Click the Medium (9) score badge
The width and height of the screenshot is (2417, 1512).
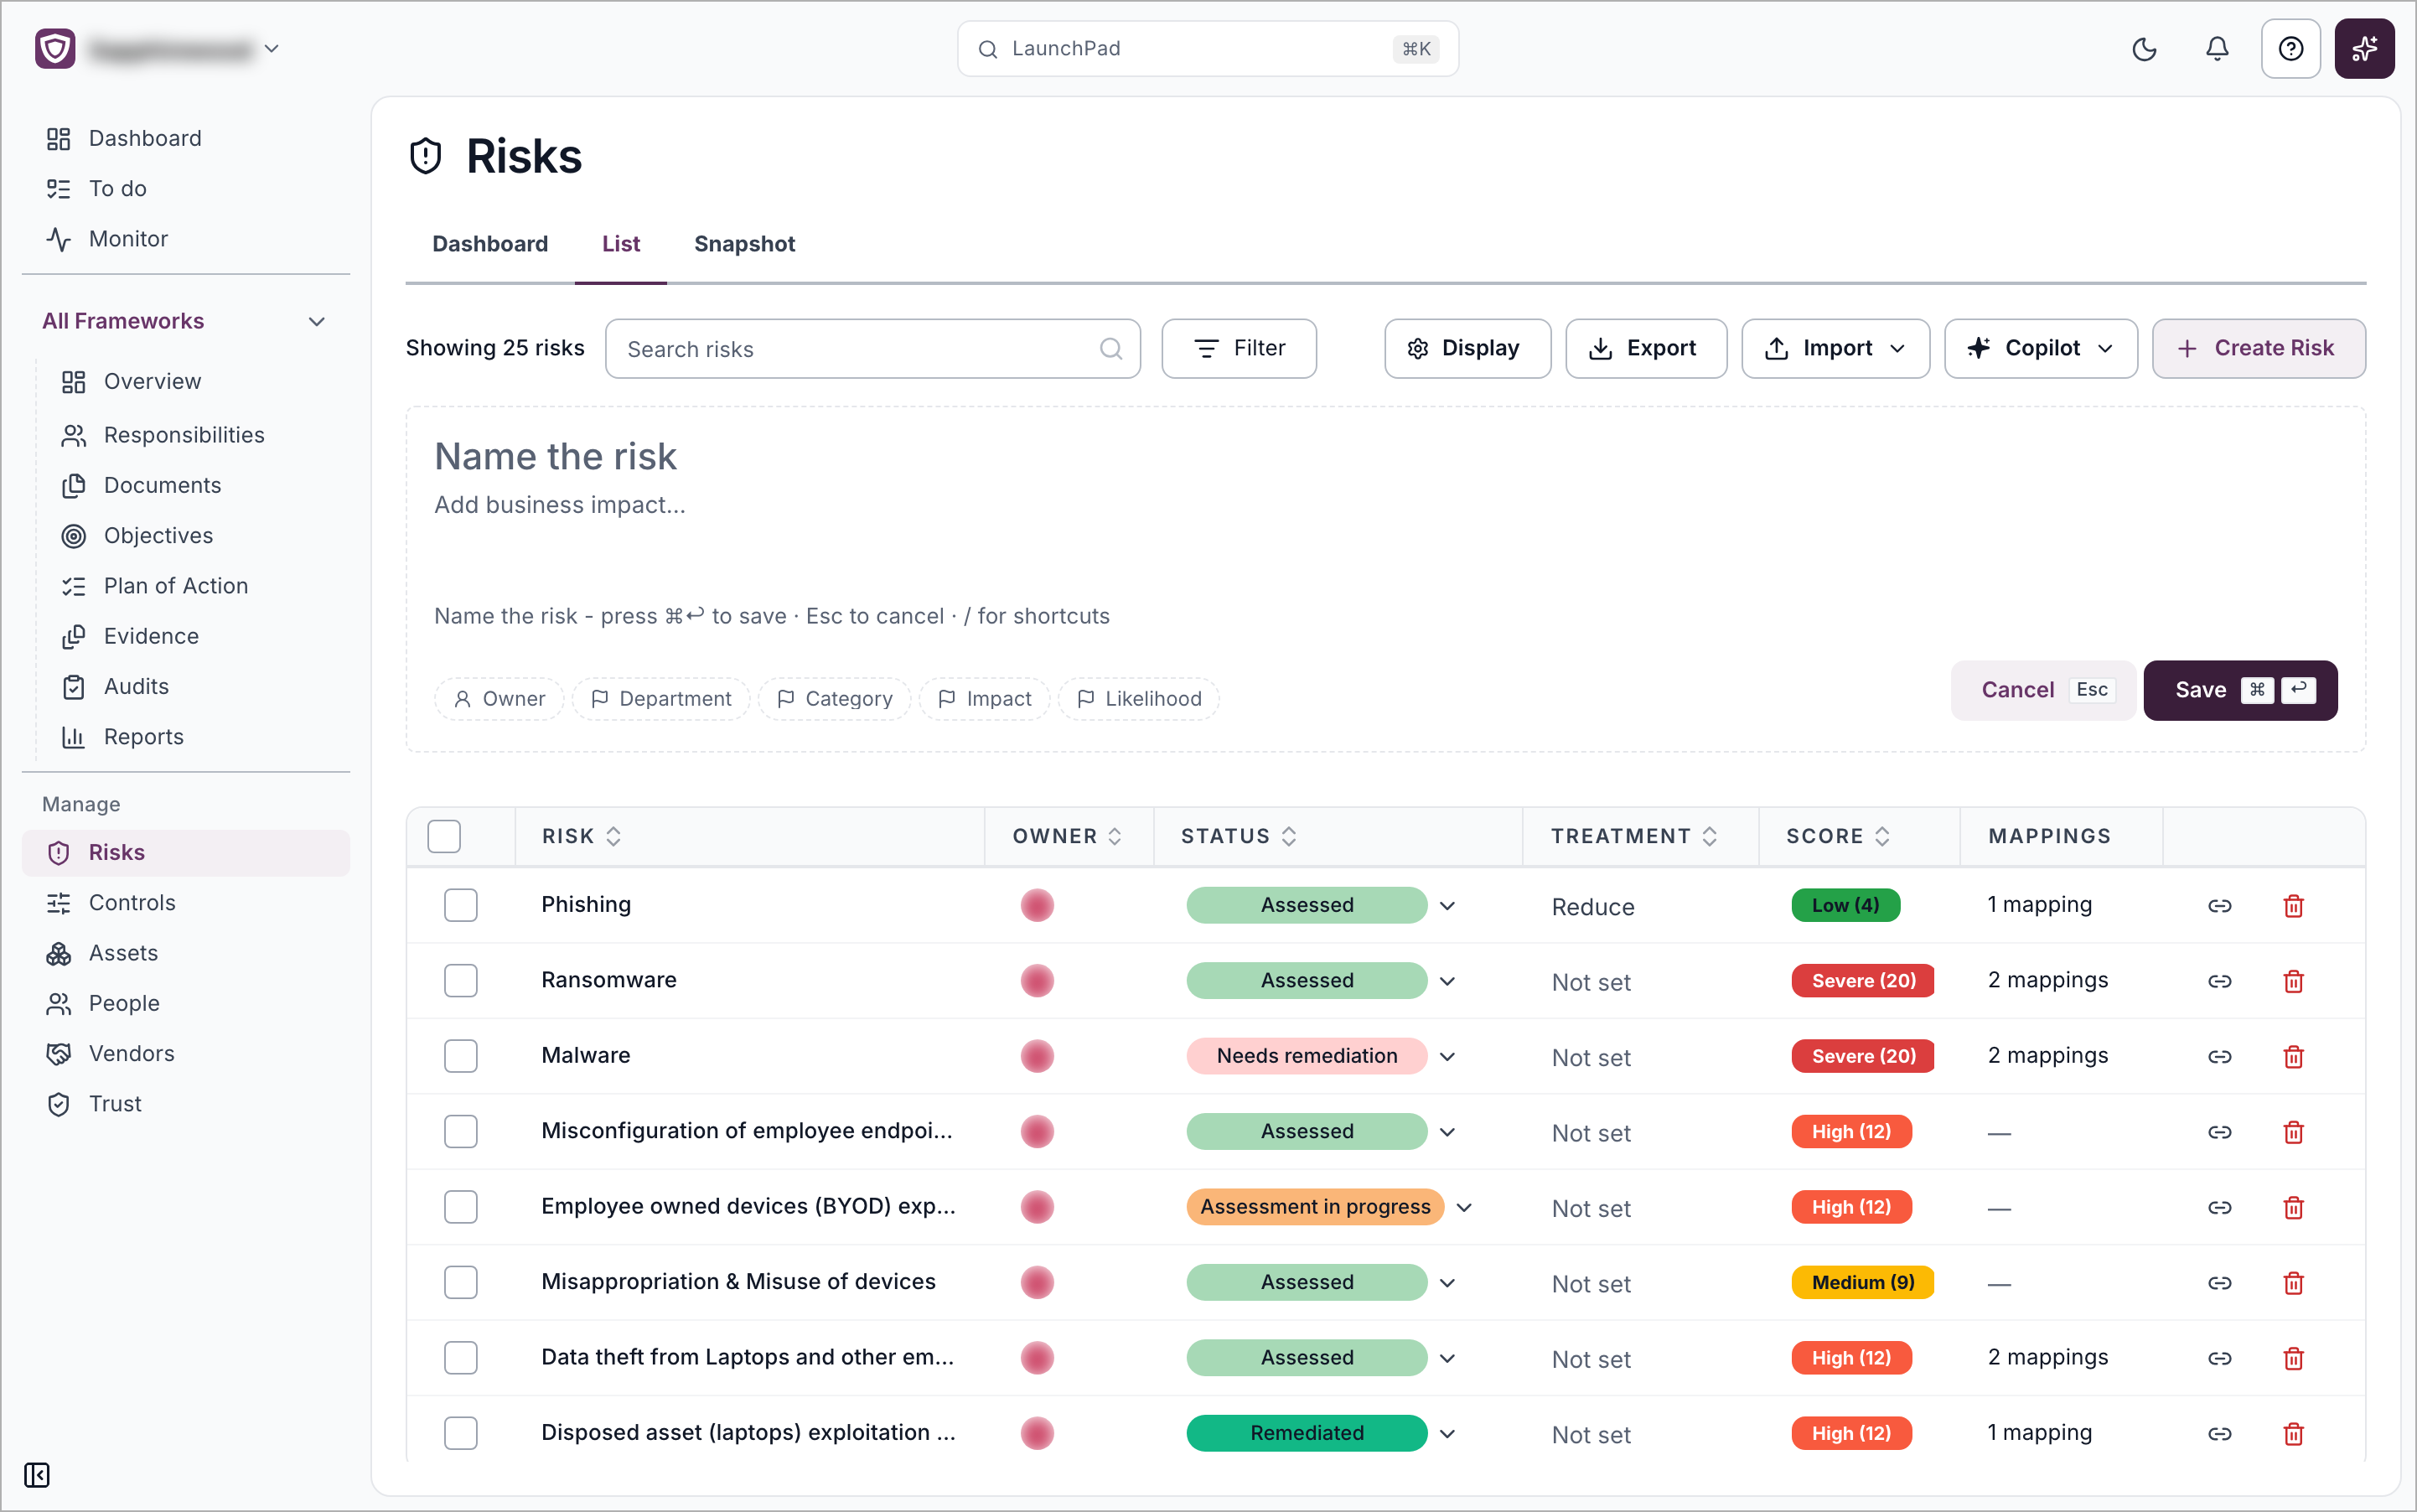tap(1862, 1283)
